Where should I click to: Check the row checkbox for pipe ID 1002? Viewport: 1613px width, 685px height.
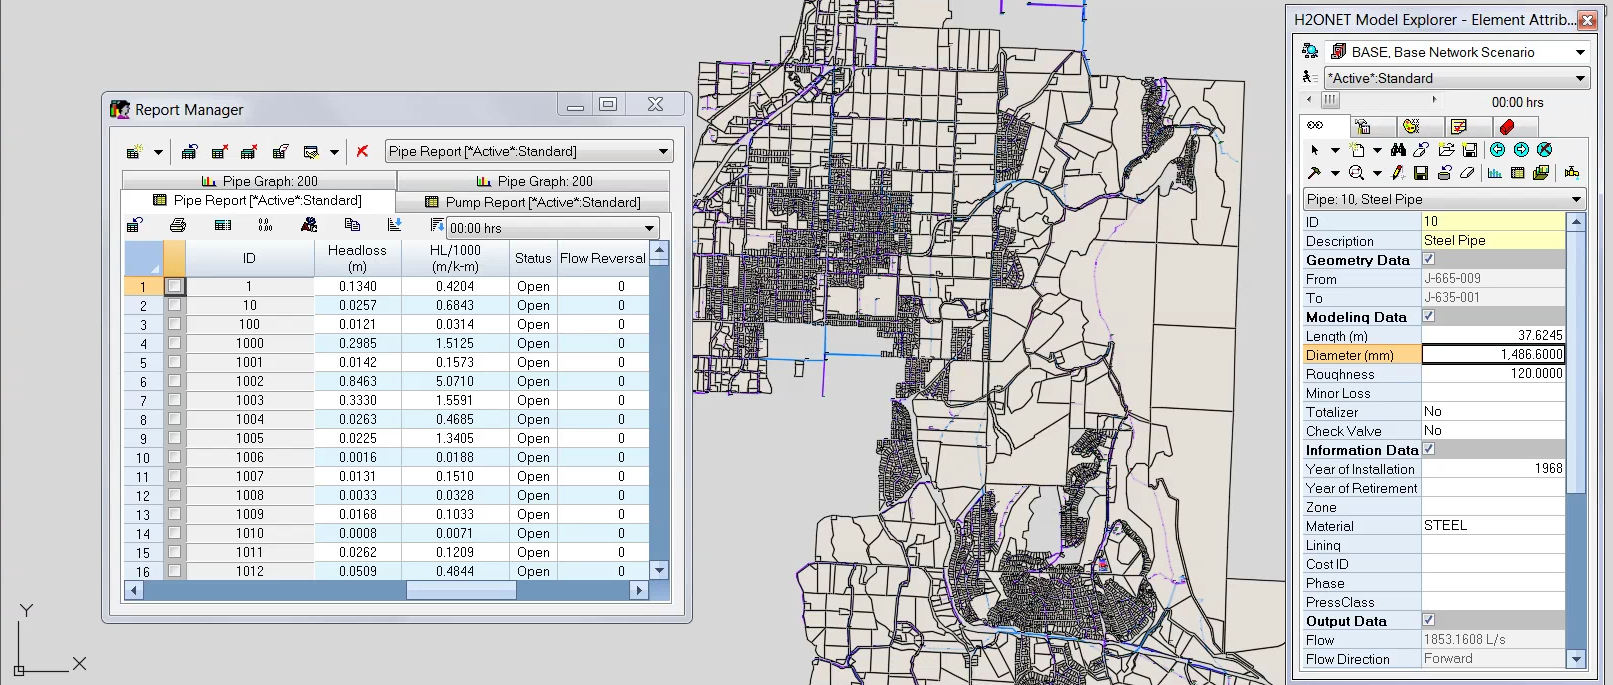174,381
